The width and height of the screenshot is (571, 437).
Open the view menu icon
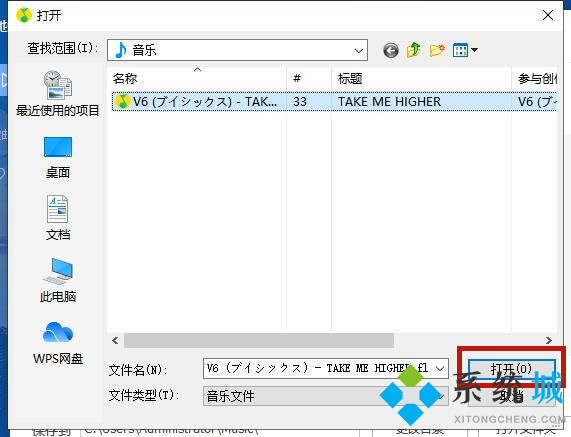coord(465,50)
